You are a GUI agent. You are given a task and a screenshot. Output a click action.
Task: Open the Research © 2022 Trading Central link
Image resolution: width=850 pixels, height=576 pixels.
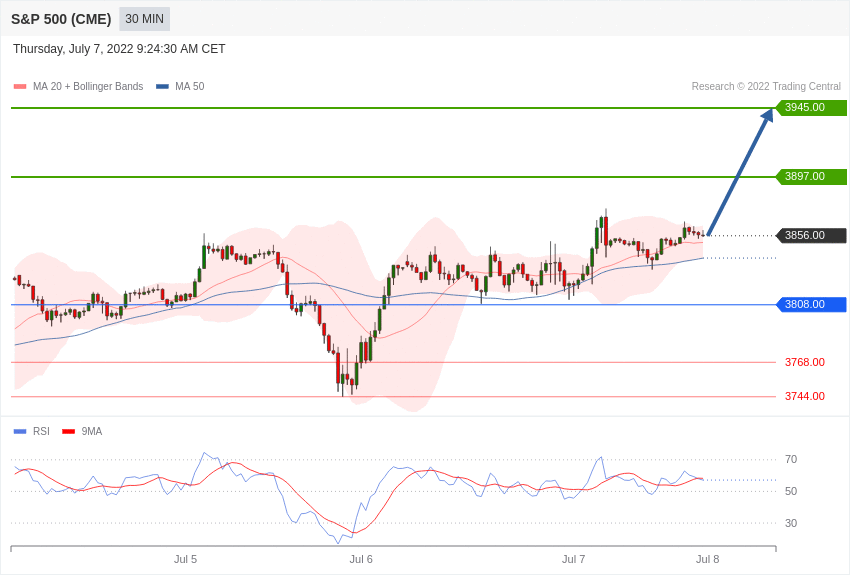766,87
